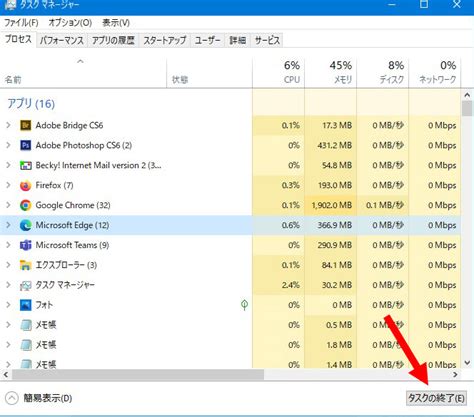This screenshot has width=474, height=417.
Task: Sort by the ディスク column header
Action: click(383, 72)
